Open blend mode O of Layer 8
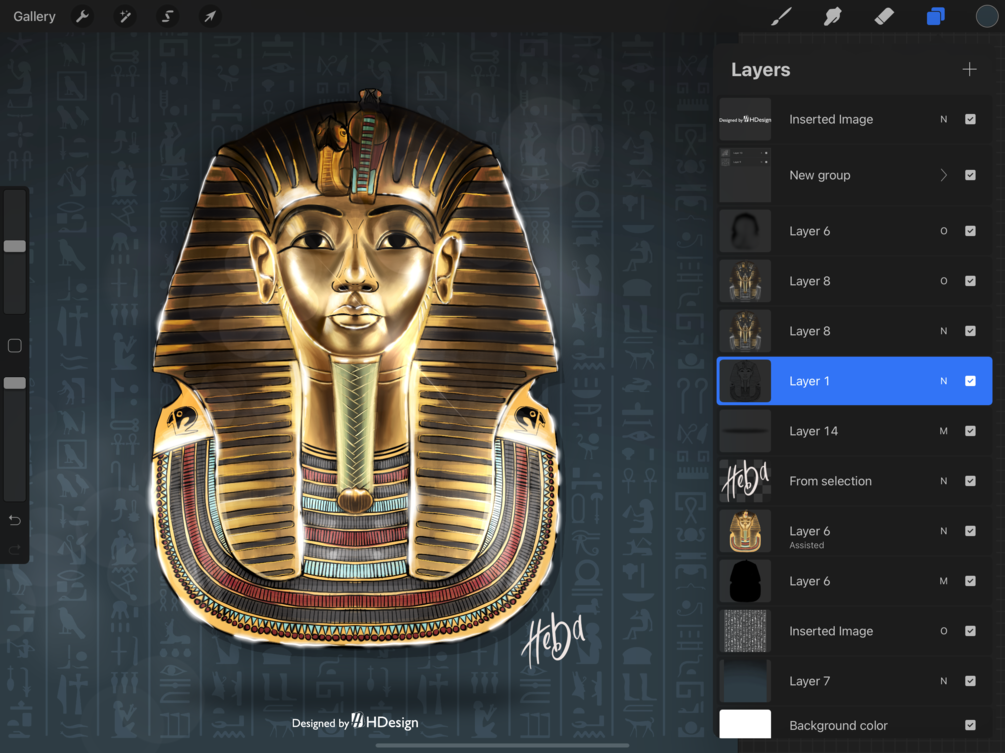The image size is (1005, 753). [943, 281]
